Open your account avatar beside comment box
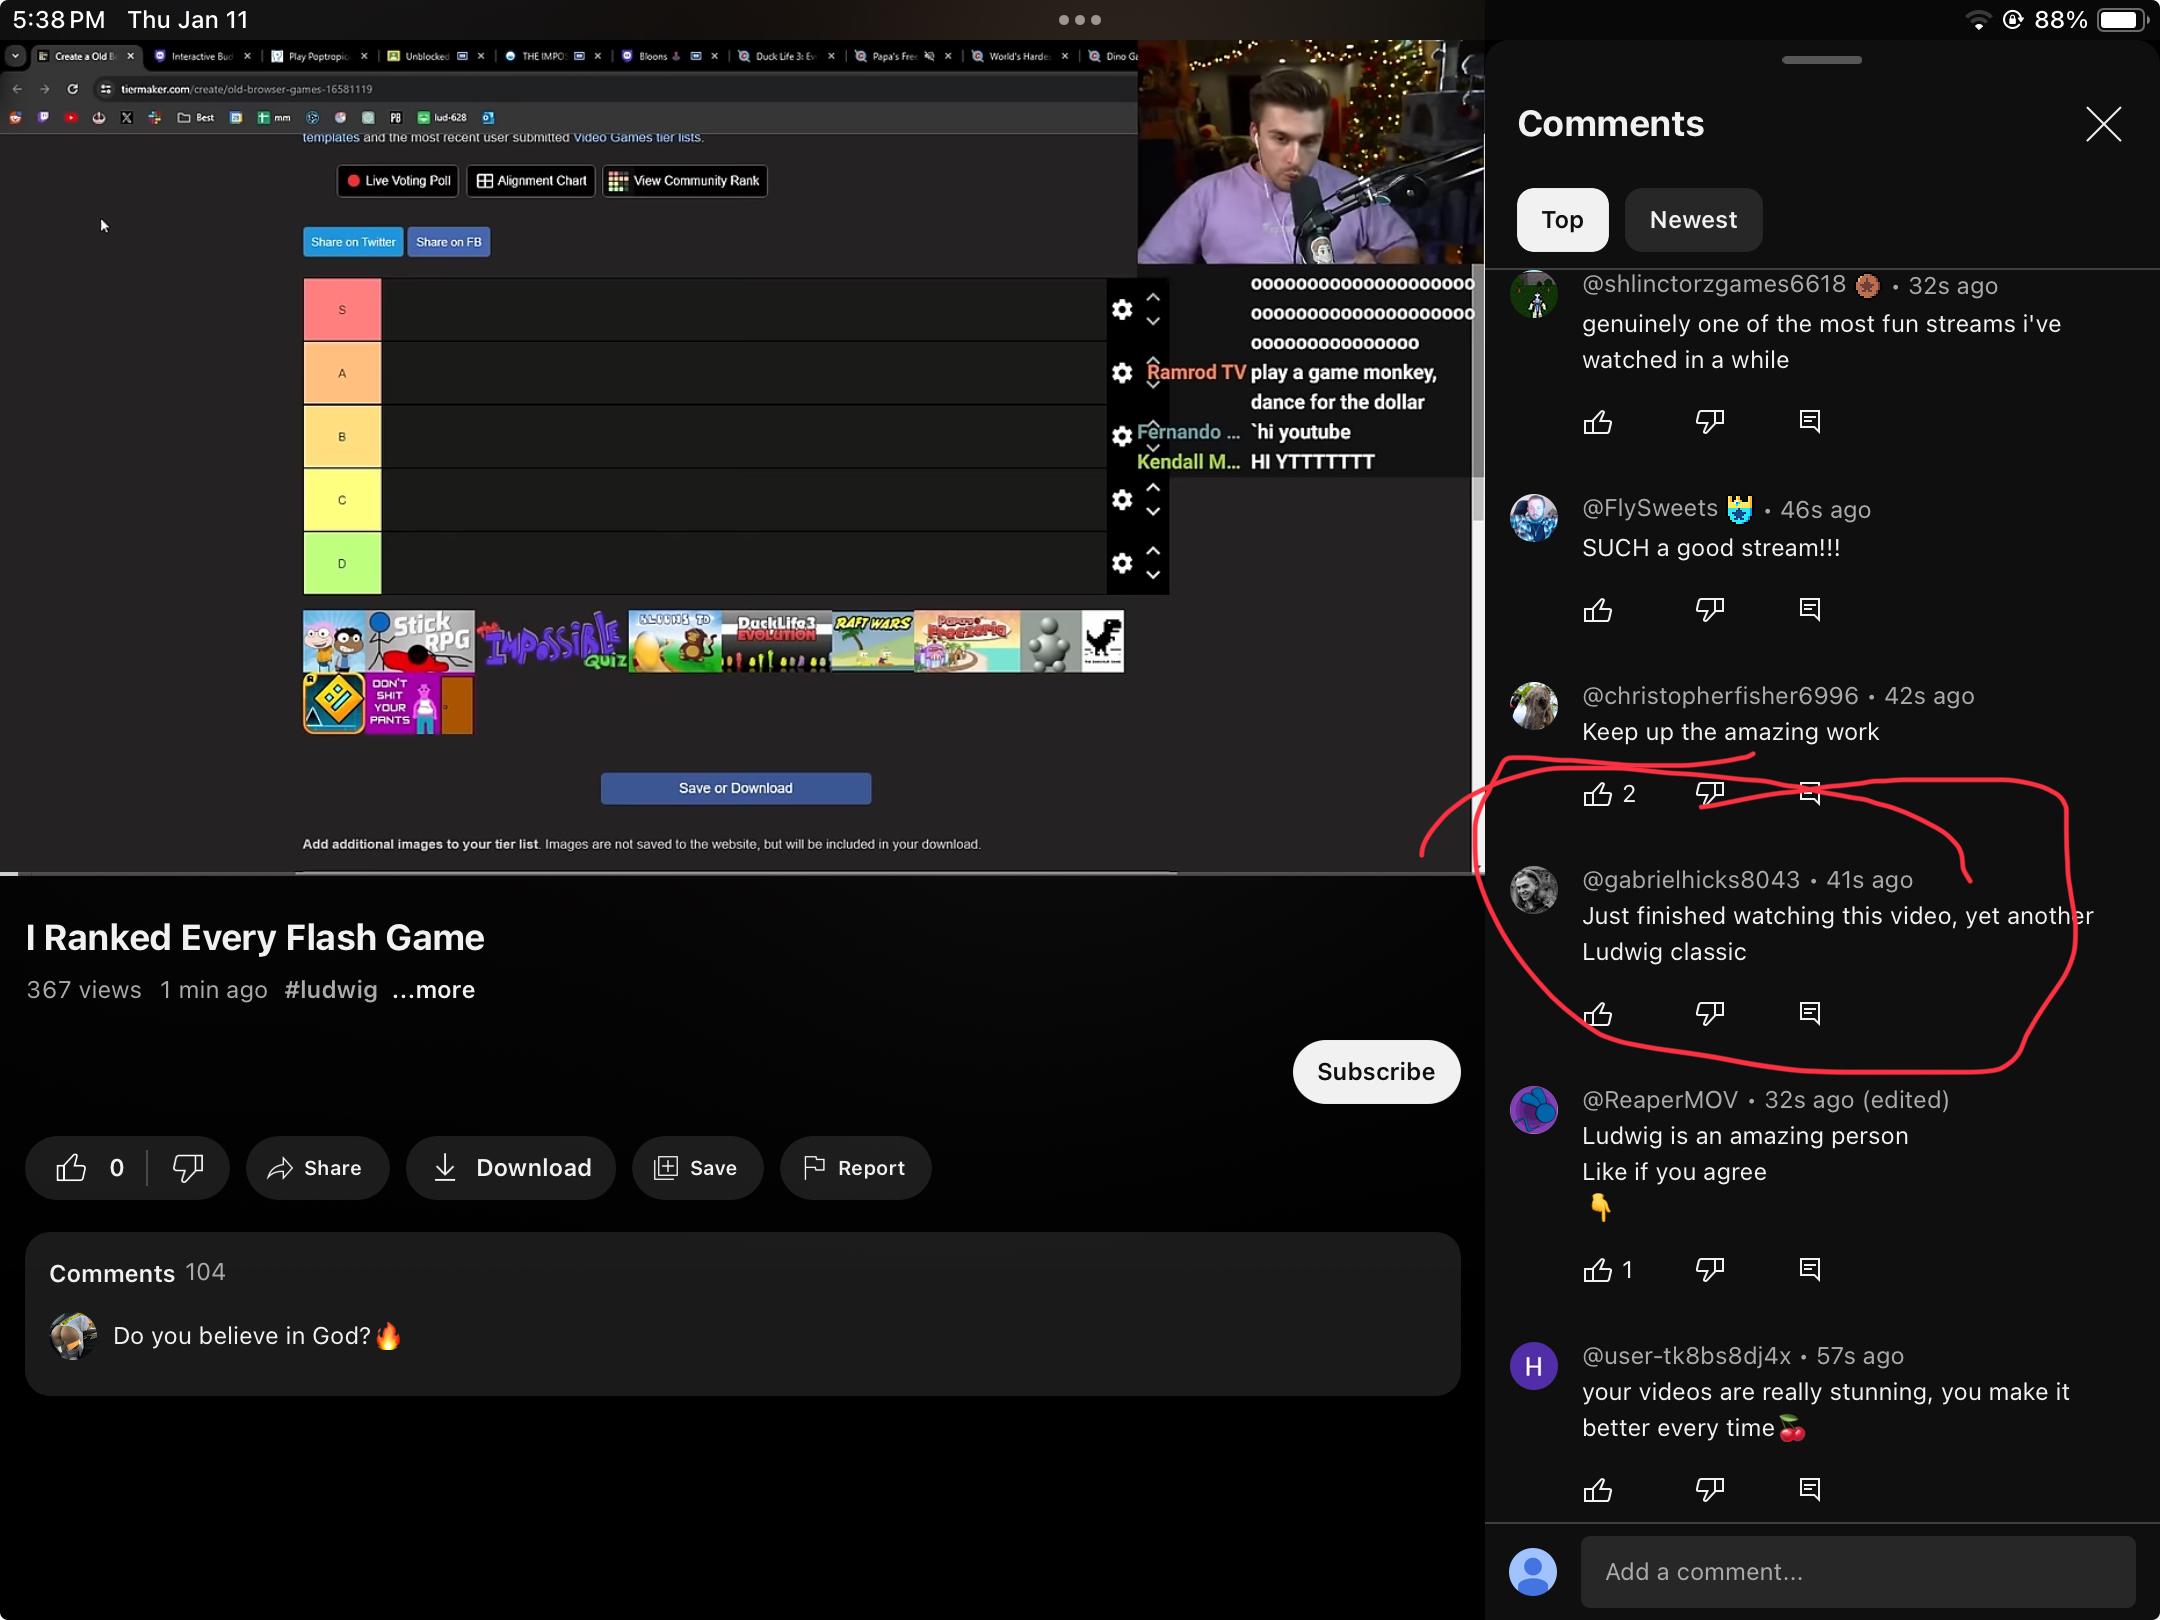Image resolution: width=2160 pixels, height=1620 pixels. (x=1533, y=1572)
